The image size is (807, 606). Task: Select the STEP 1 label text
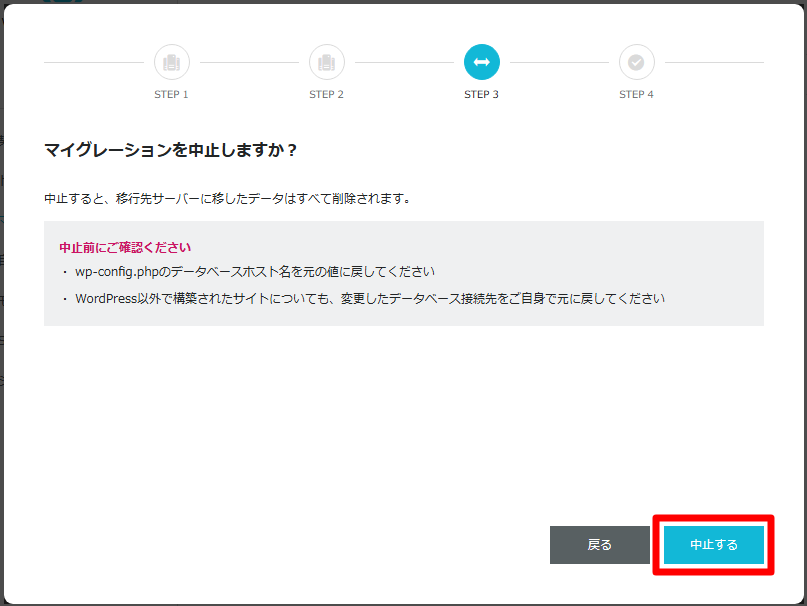[171, 93]
